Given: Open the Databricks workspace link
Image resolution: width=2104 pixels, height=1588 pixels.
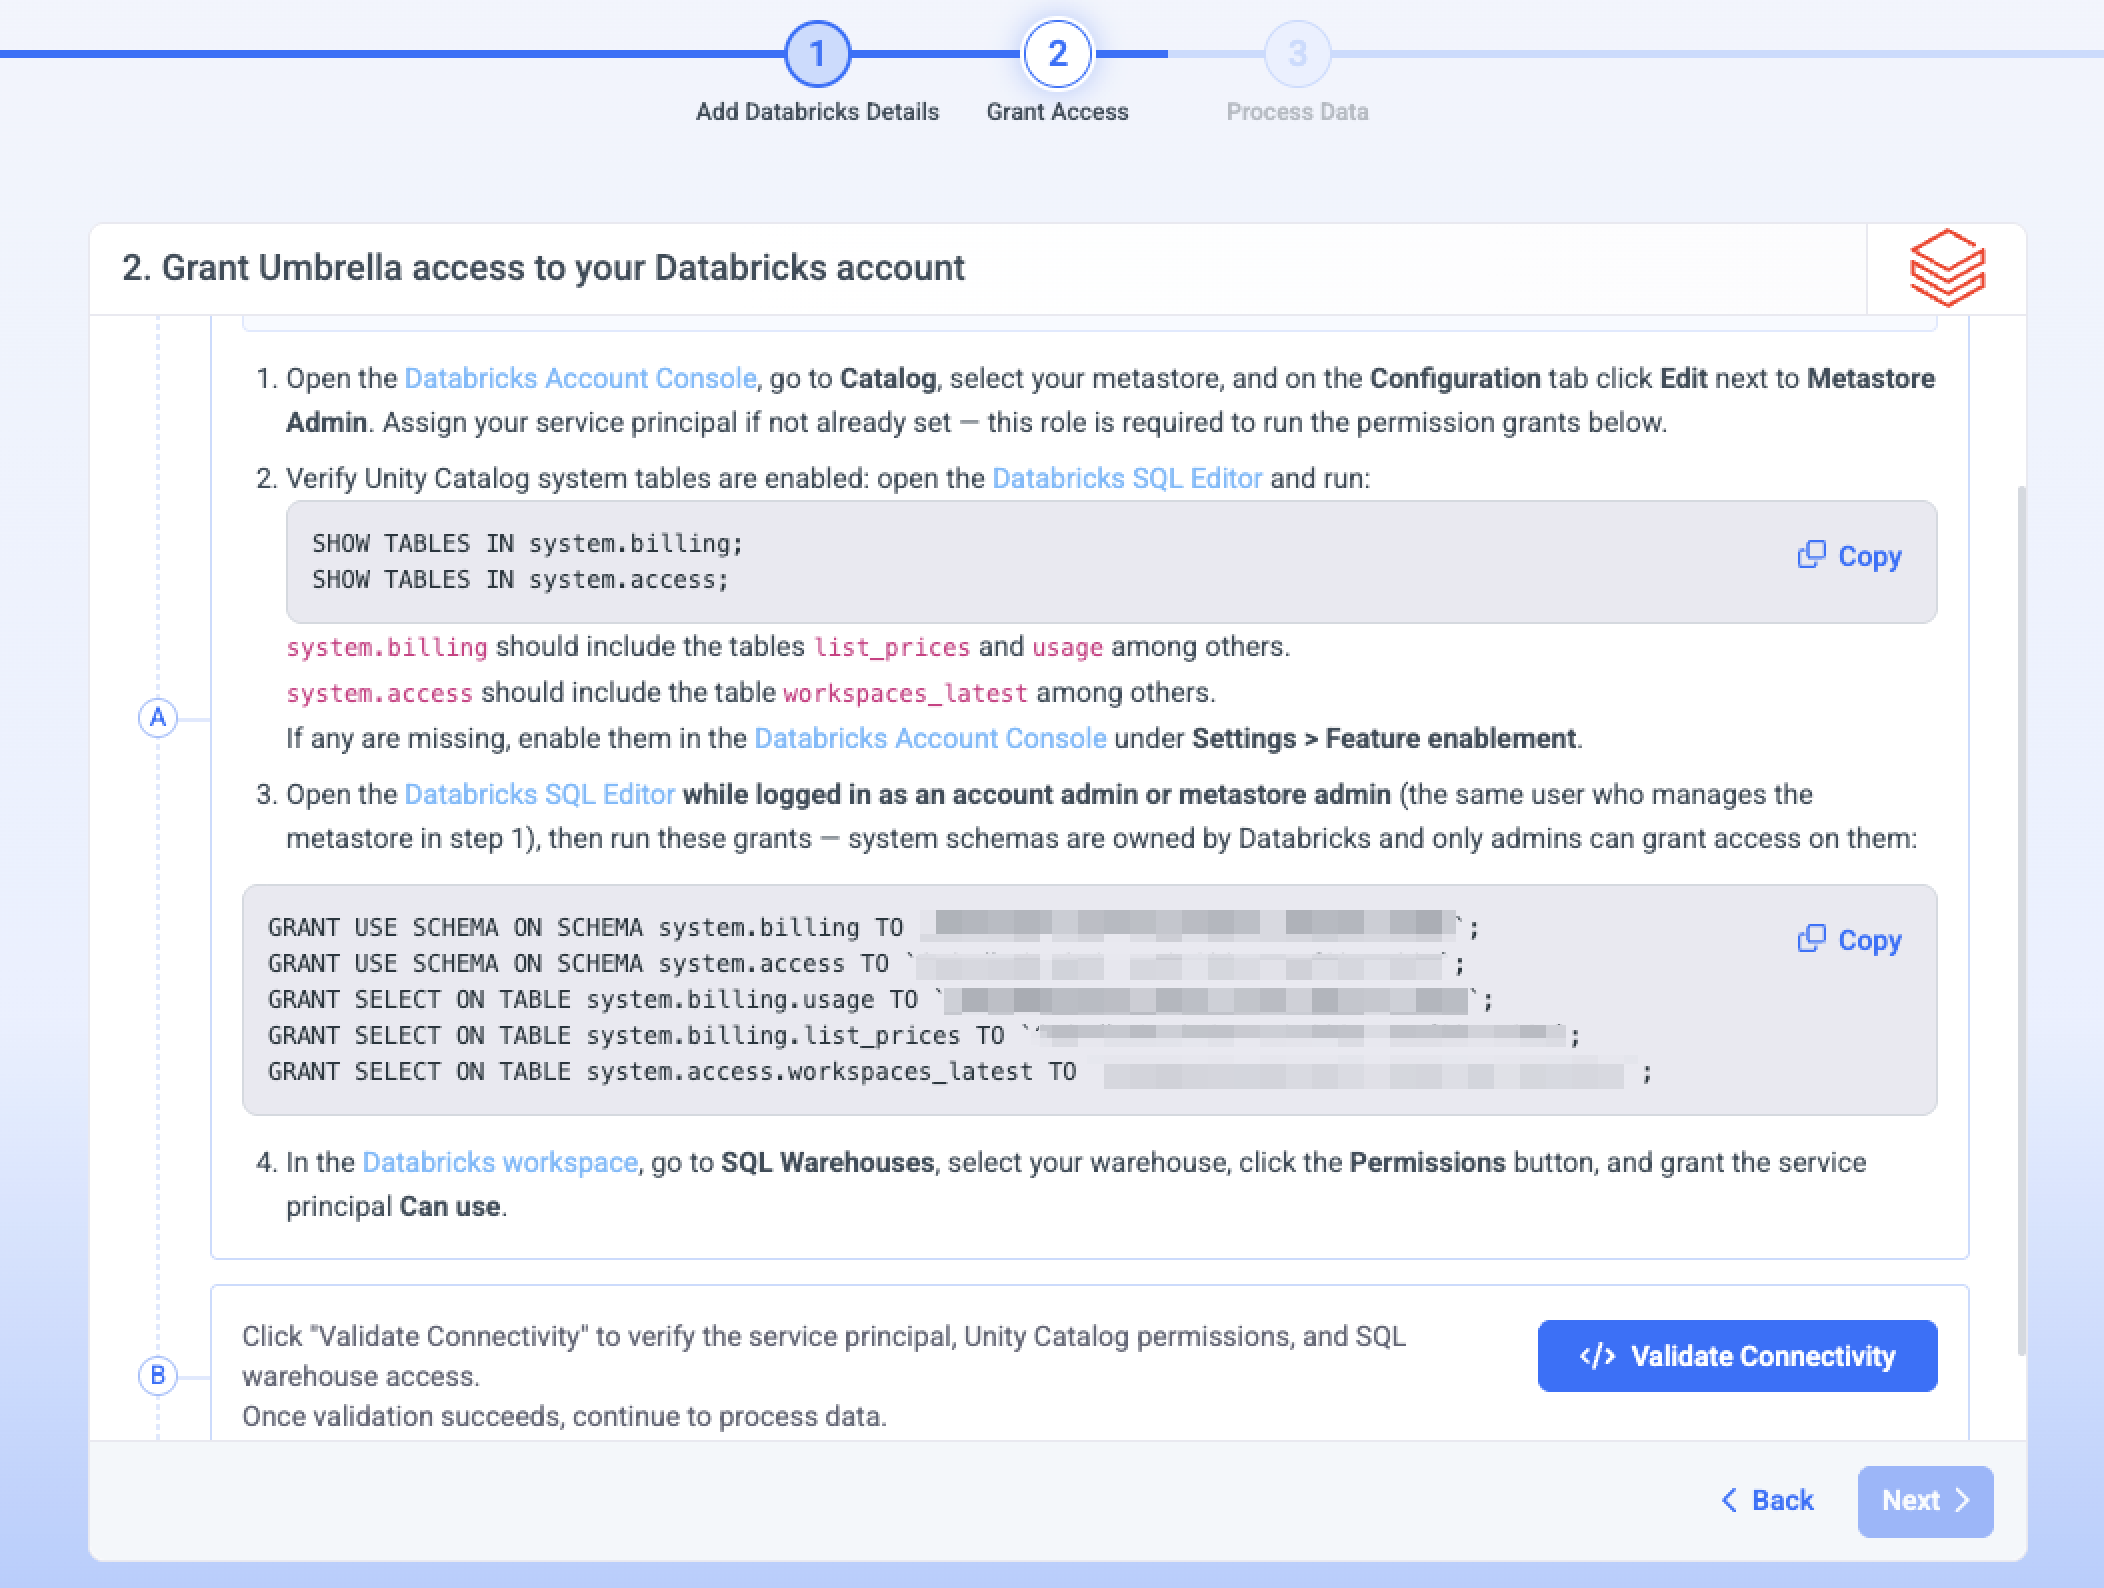Looking at the screenshot, I should (500, 1162).
